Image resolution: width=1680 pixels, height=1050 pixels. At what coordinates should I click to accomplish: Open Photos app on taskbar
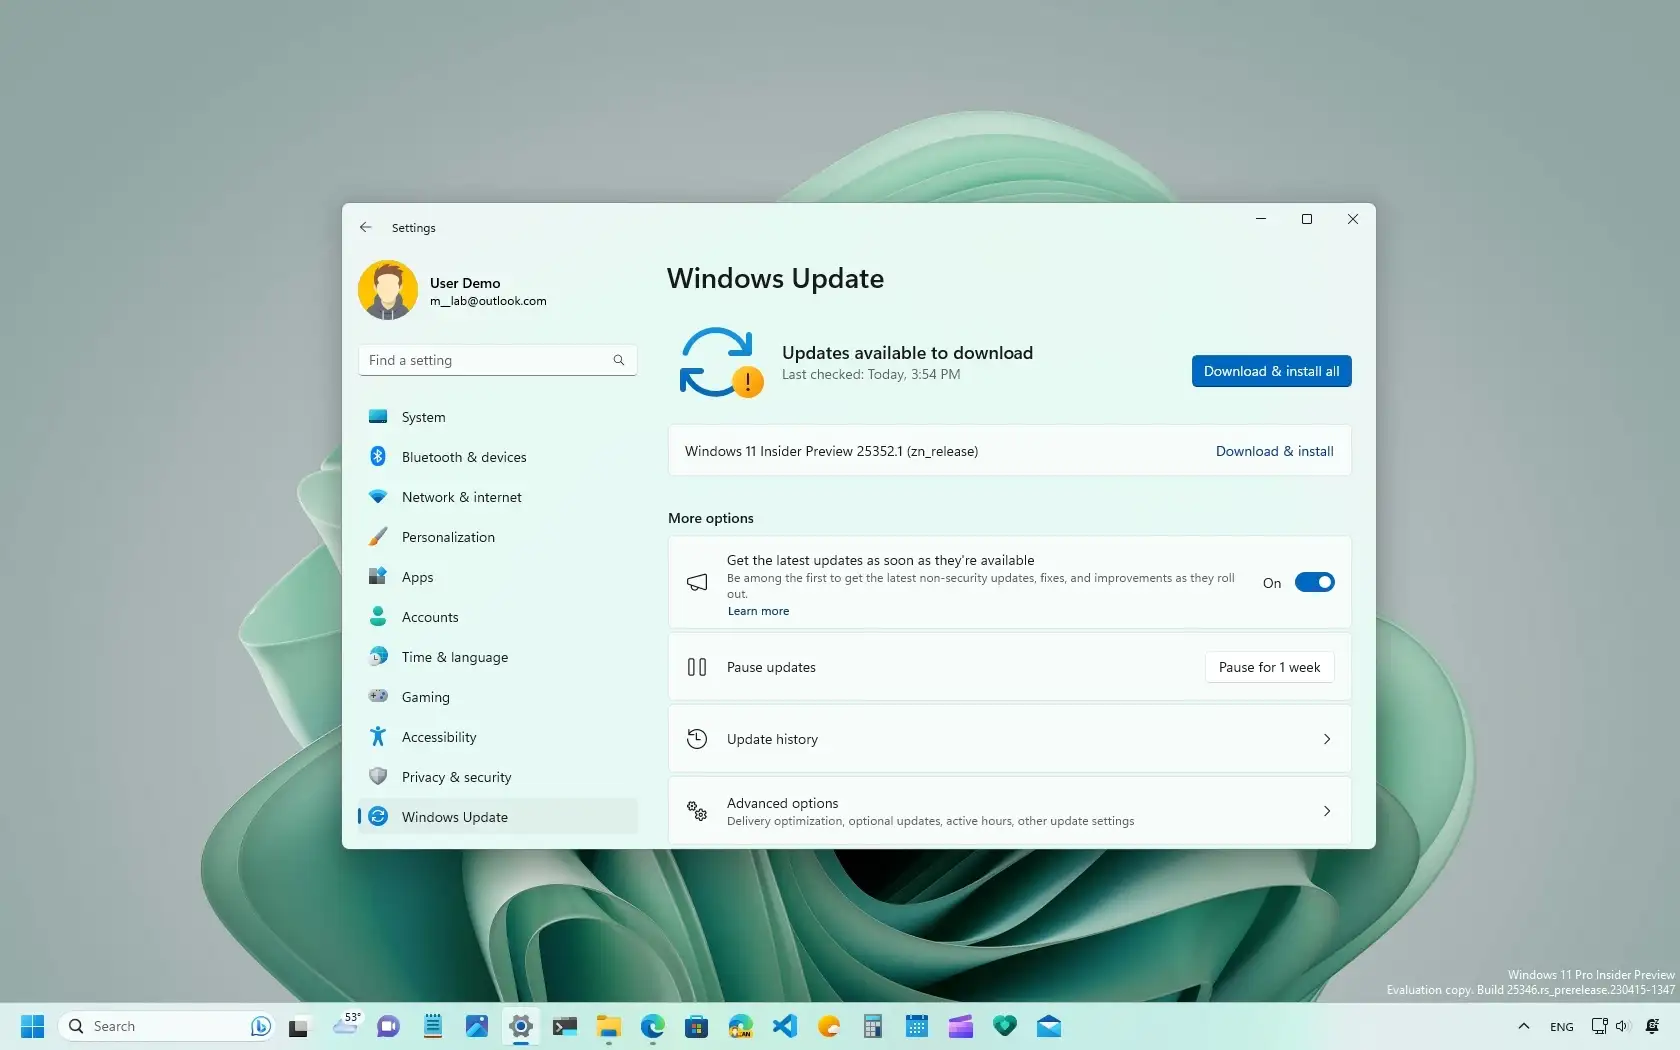[476, 1026]
